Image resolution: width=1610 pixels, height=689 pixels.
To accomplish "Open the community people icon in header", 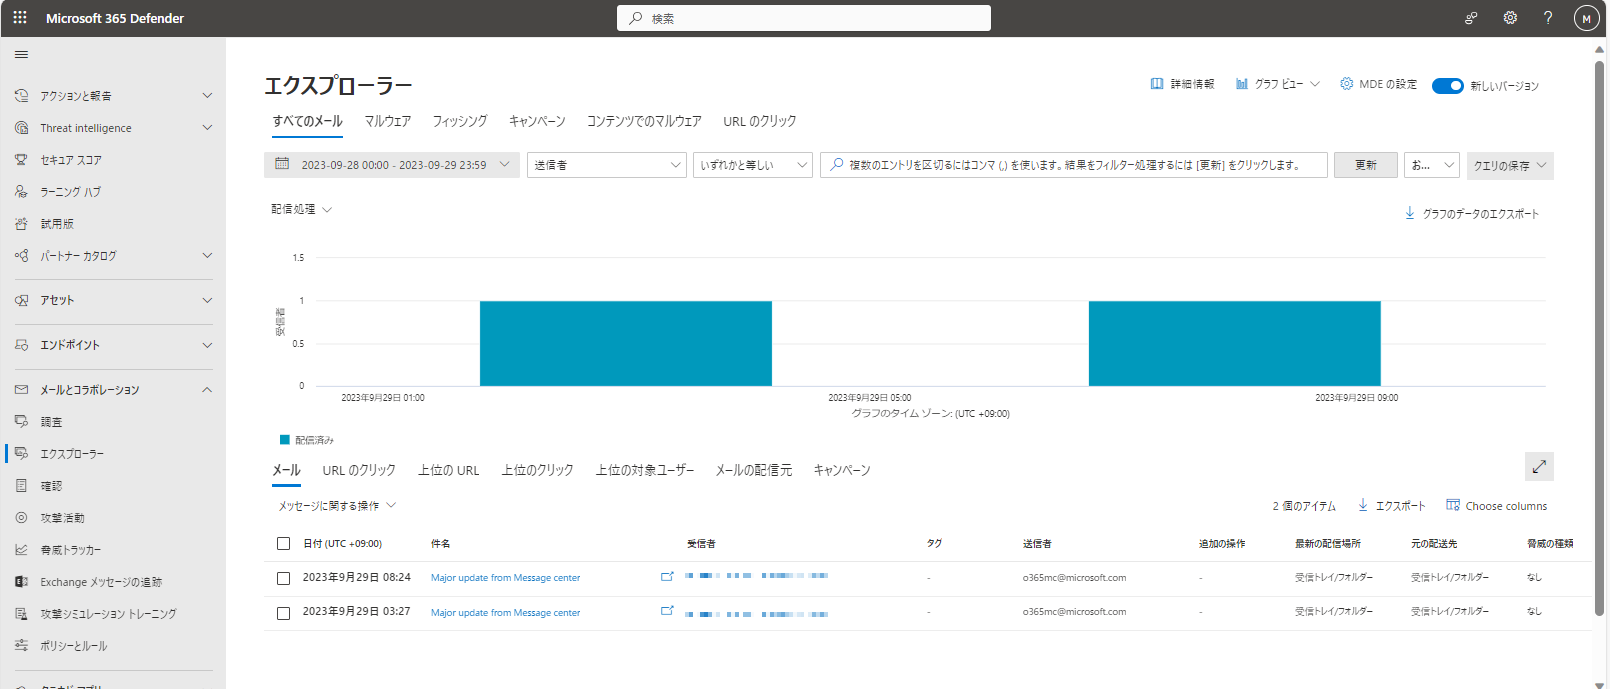I will pos(1471,18).
